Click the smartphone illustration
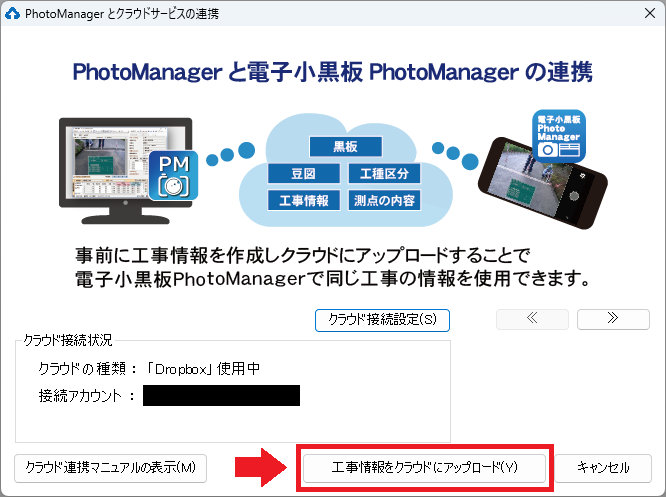The image size is (666, 497). point(543,184)
